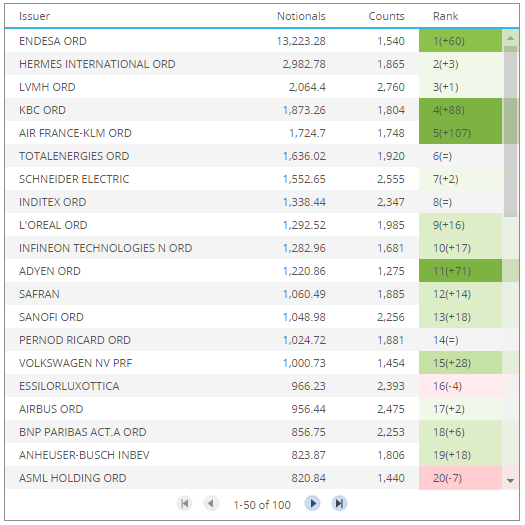Select LVMH ORD issuer
525x525 pixels.
click(x=47, y=87)
